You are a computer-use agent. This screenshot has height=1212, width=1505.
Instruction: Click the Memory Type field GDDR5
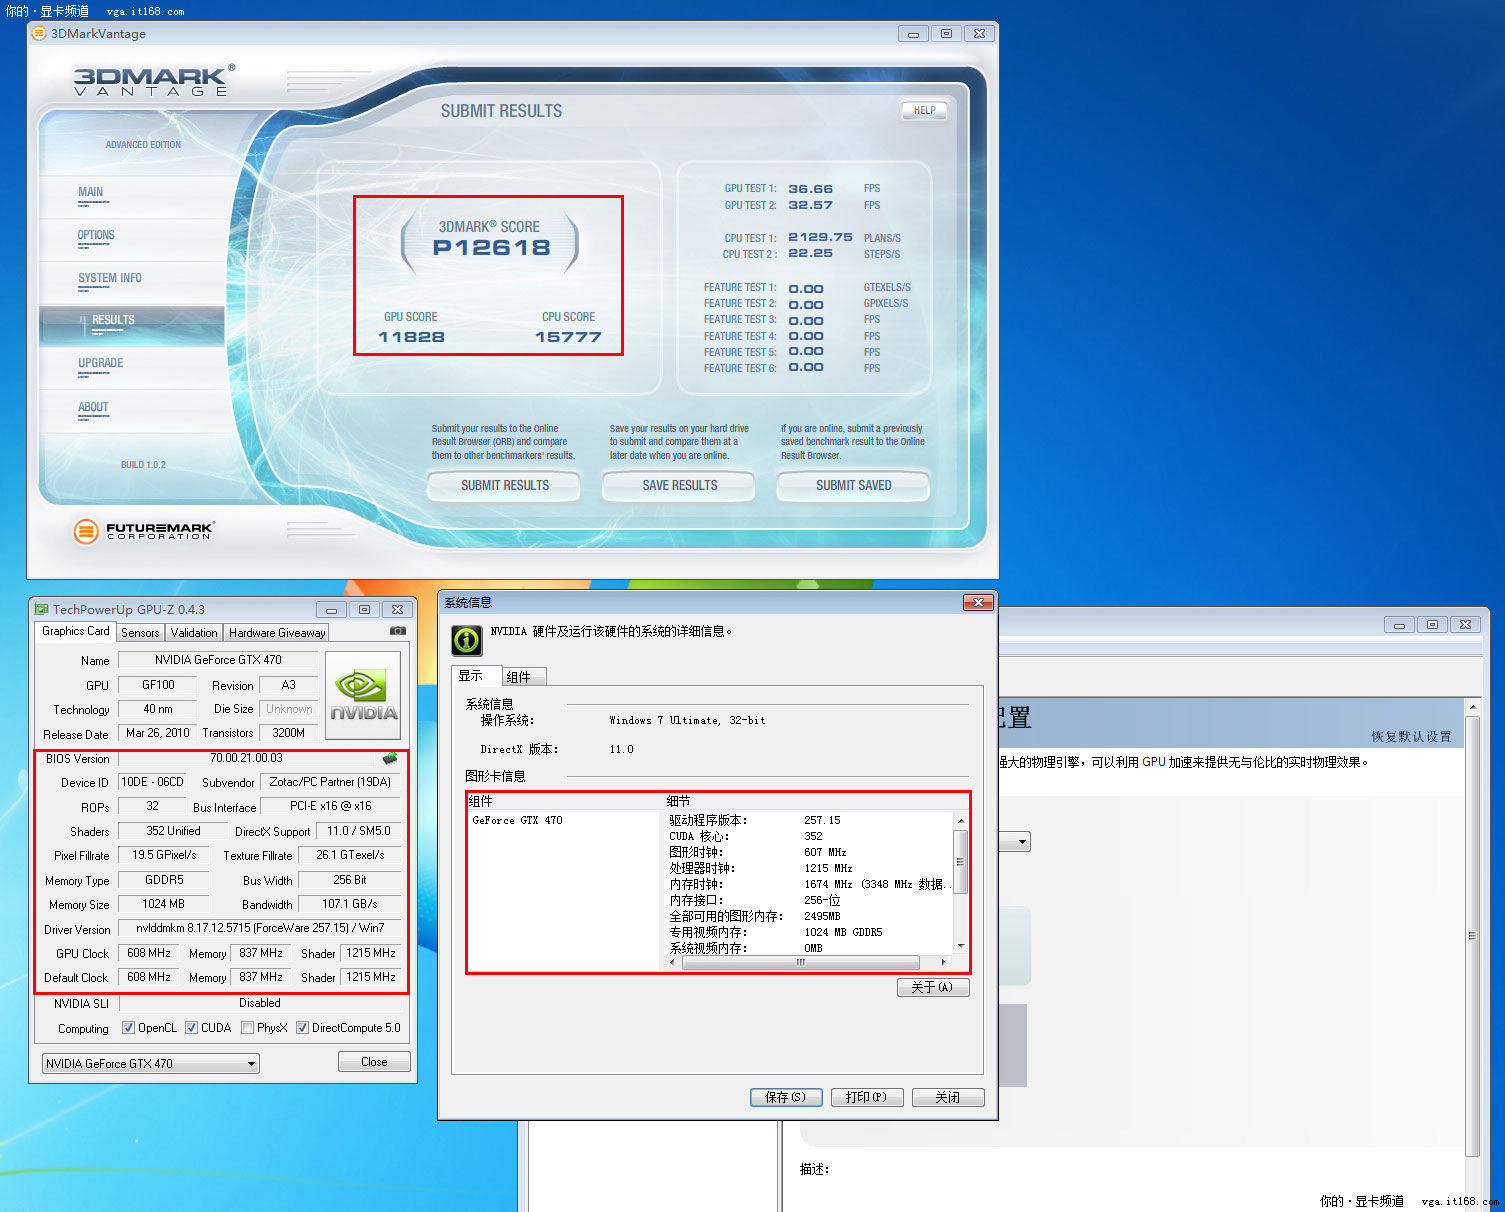(x=164, y=880)
